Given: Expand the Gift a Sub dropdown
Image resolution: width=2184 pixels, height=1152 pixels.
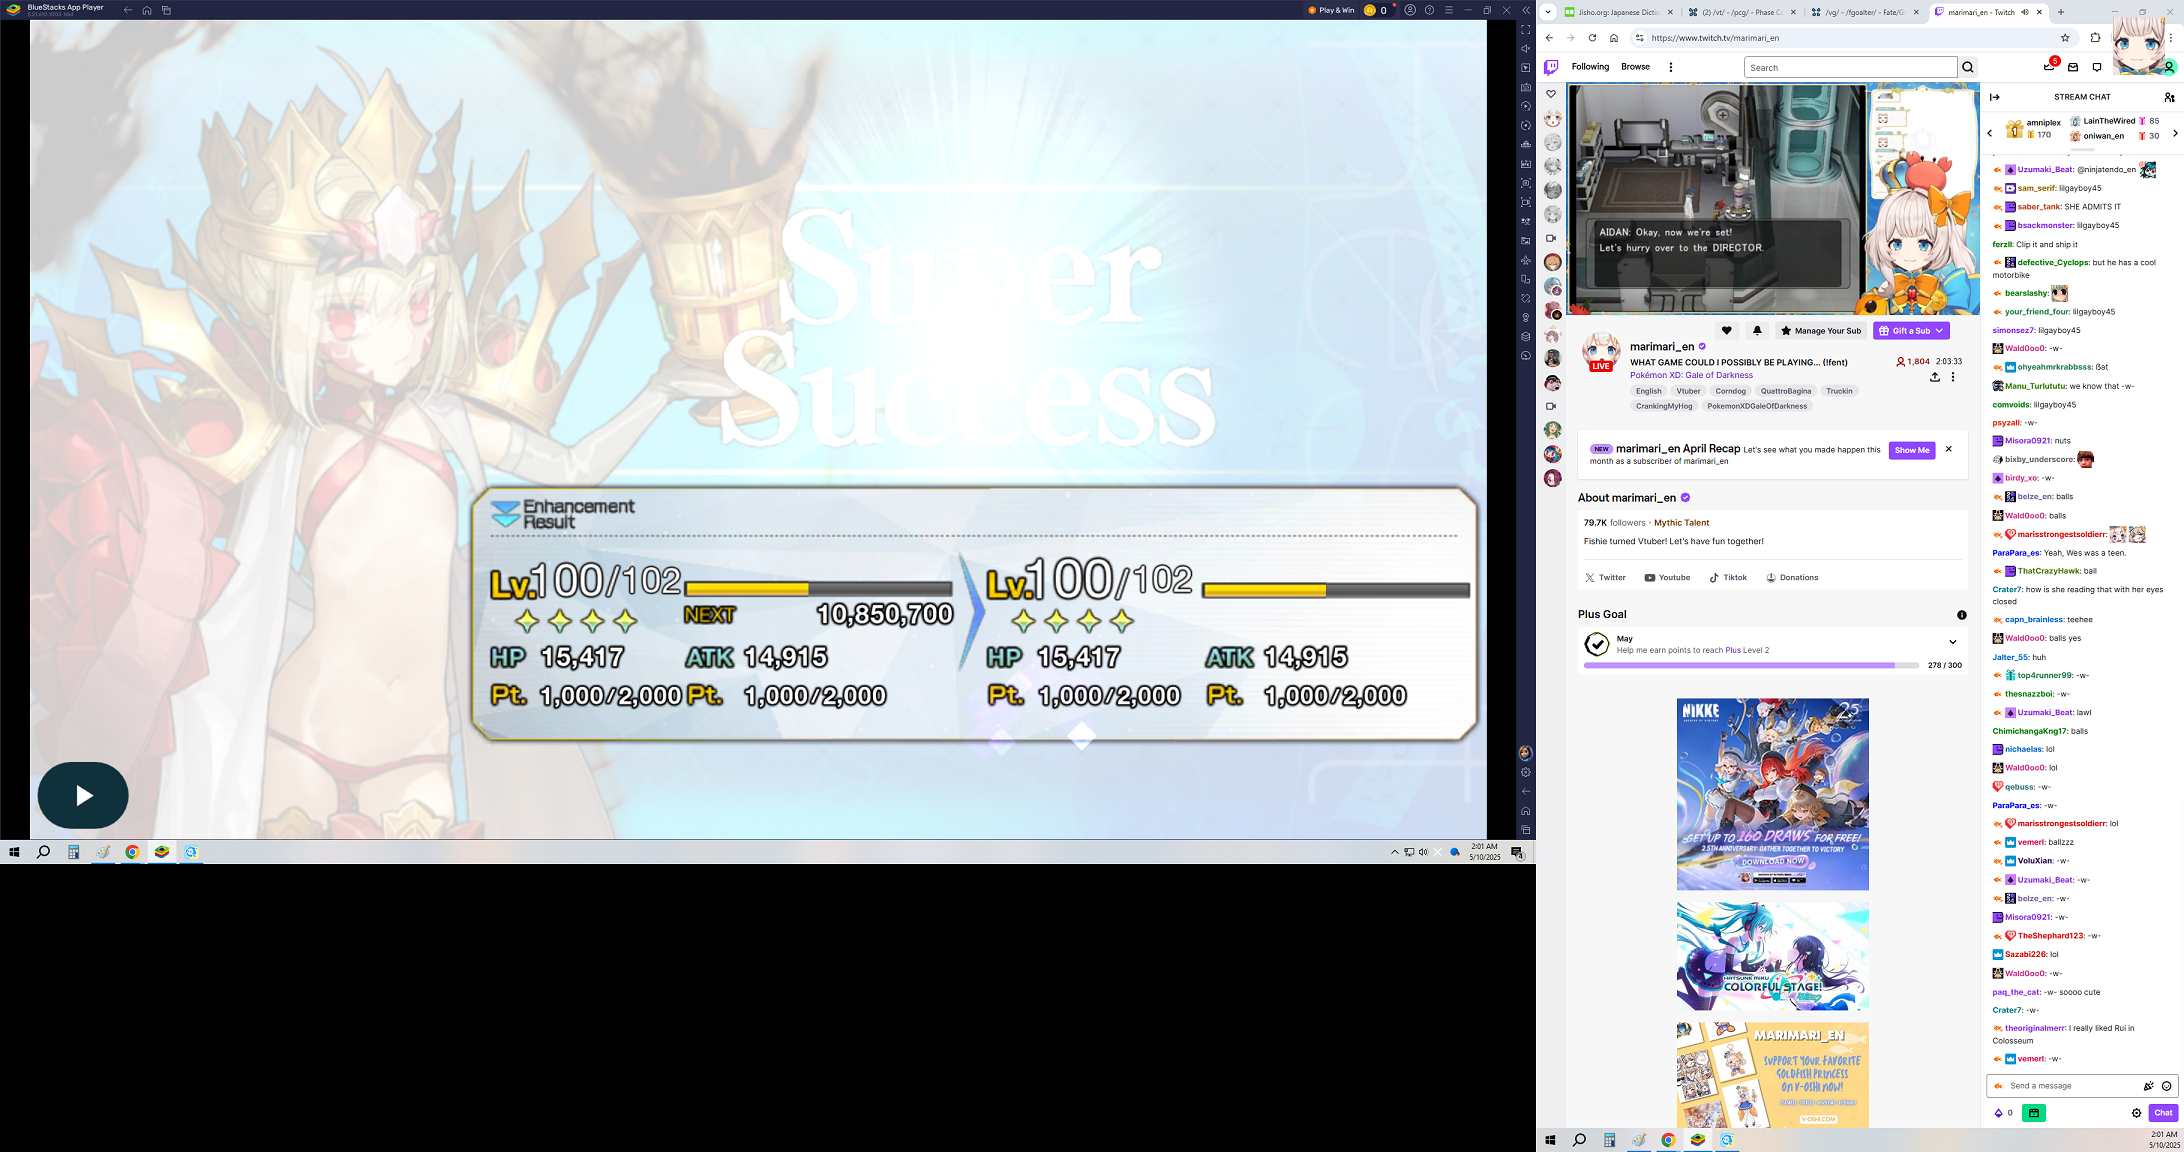Looking at the screenshot, I should click(x=1939, y=330).
